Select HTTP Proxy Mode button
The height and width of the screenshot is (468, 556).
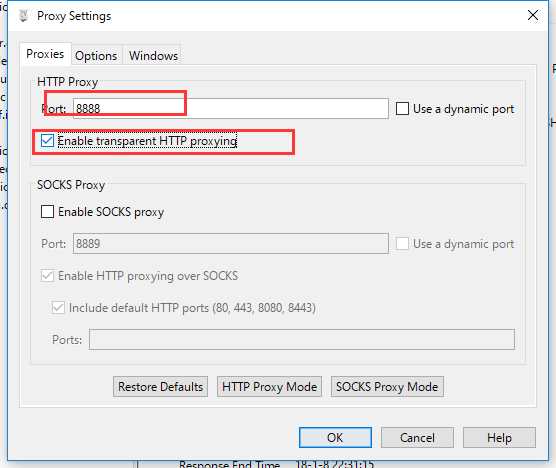[269, 386]
